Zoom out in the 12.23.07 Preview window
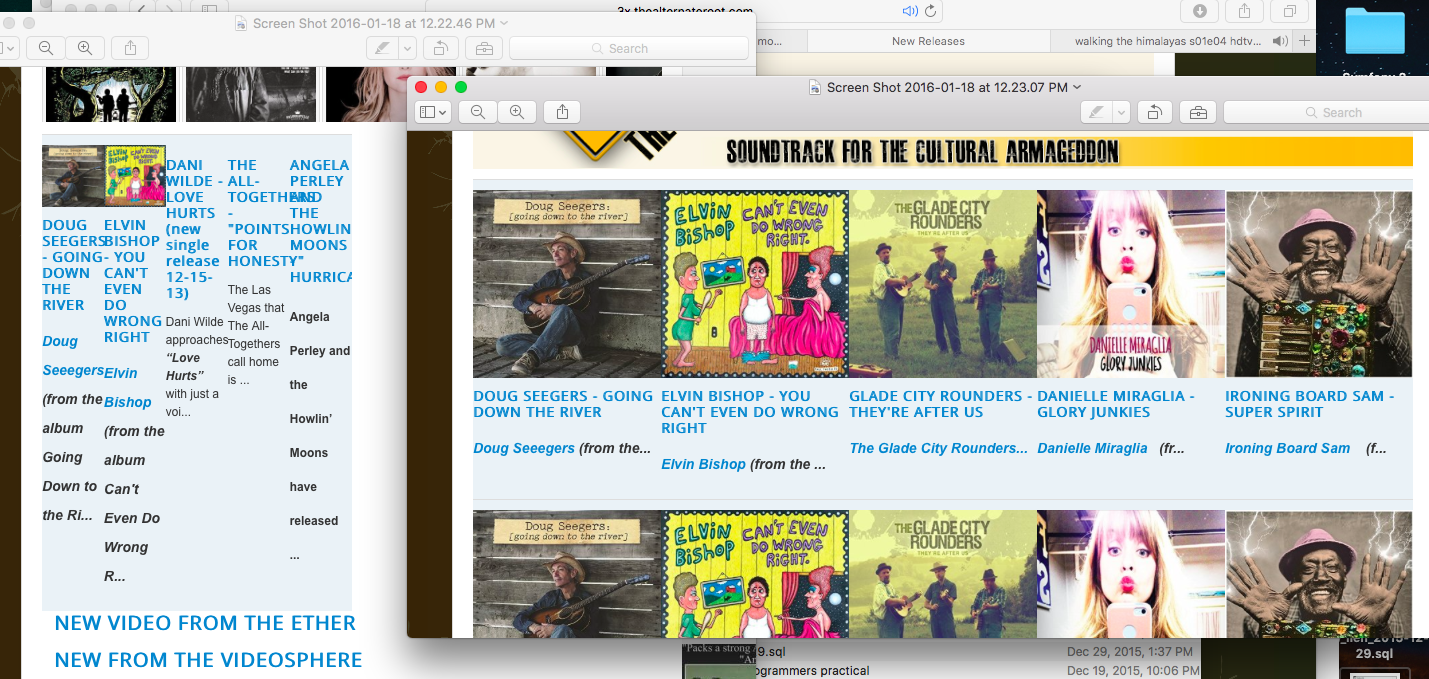This screenshot has height=679, width=1429. 478,112
